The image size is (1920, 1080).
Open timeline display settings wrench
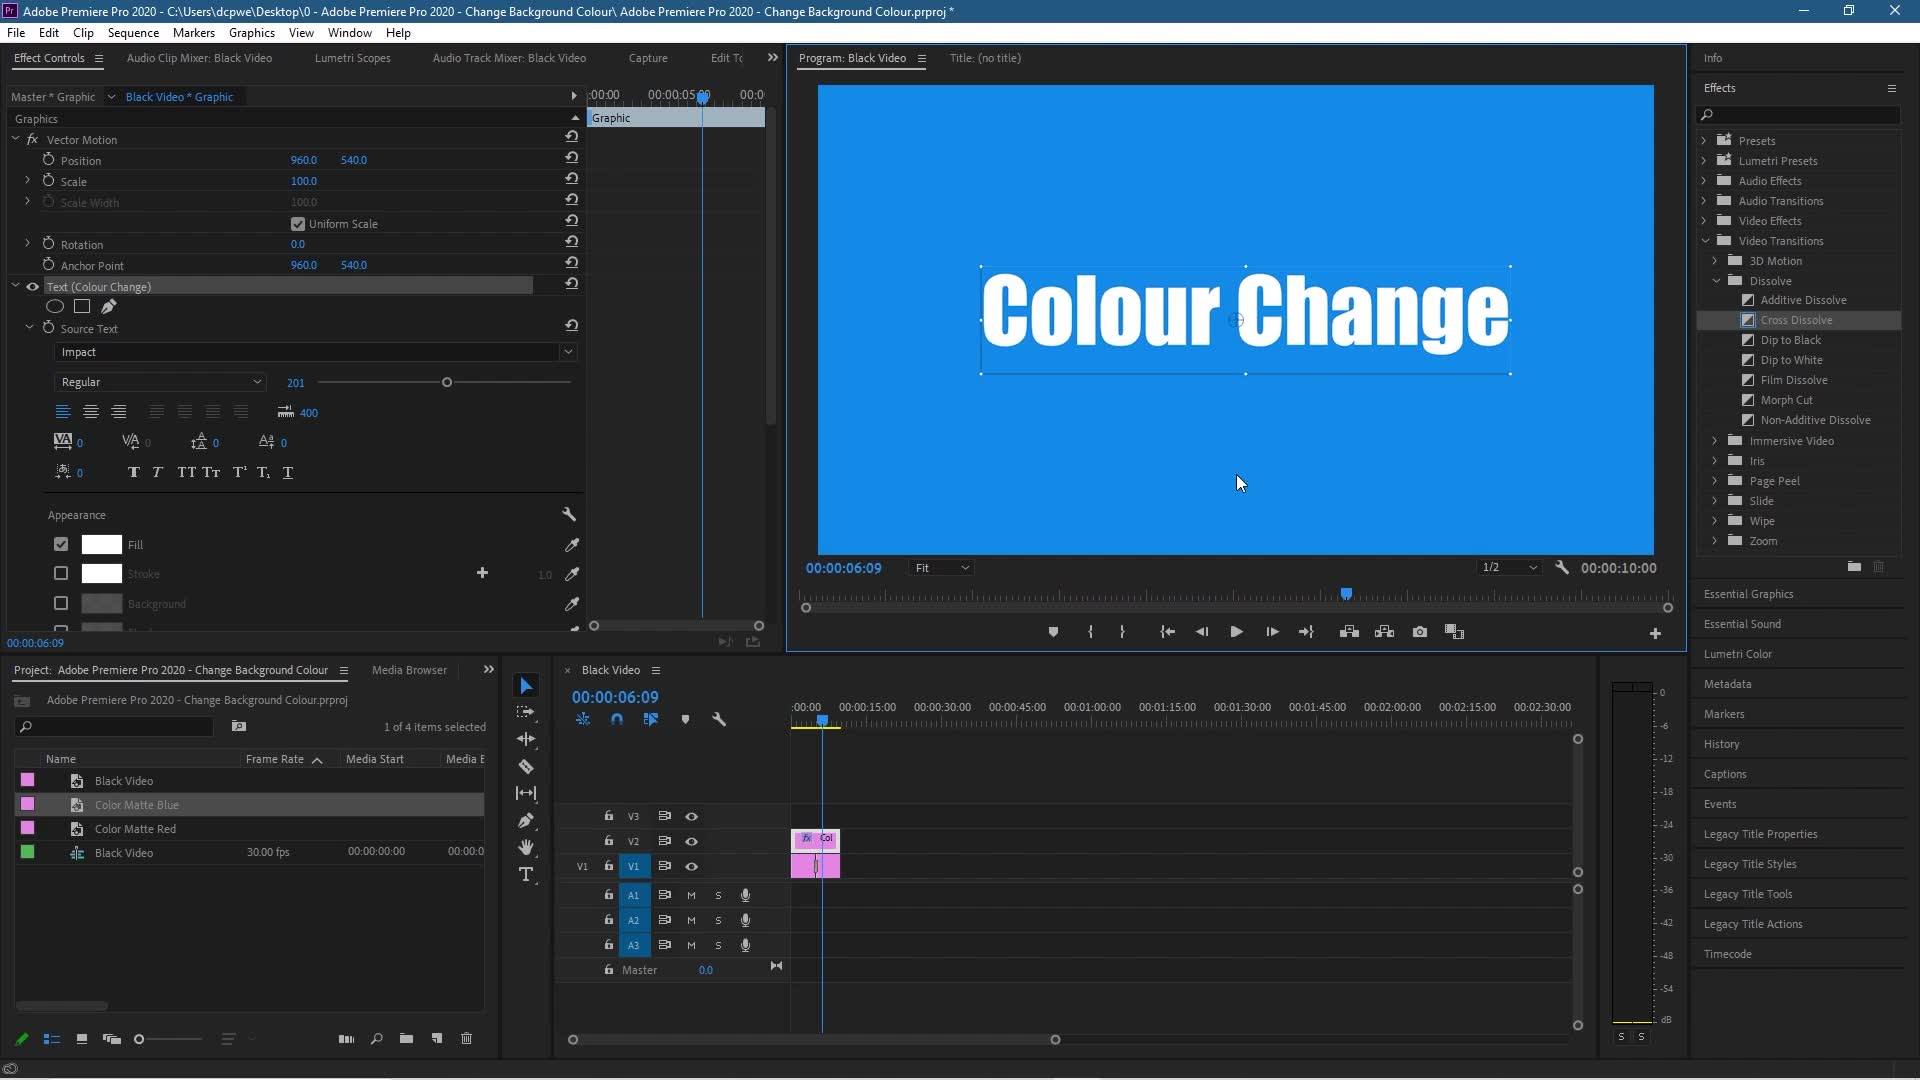pyautogui.click(x=719, y=720)
